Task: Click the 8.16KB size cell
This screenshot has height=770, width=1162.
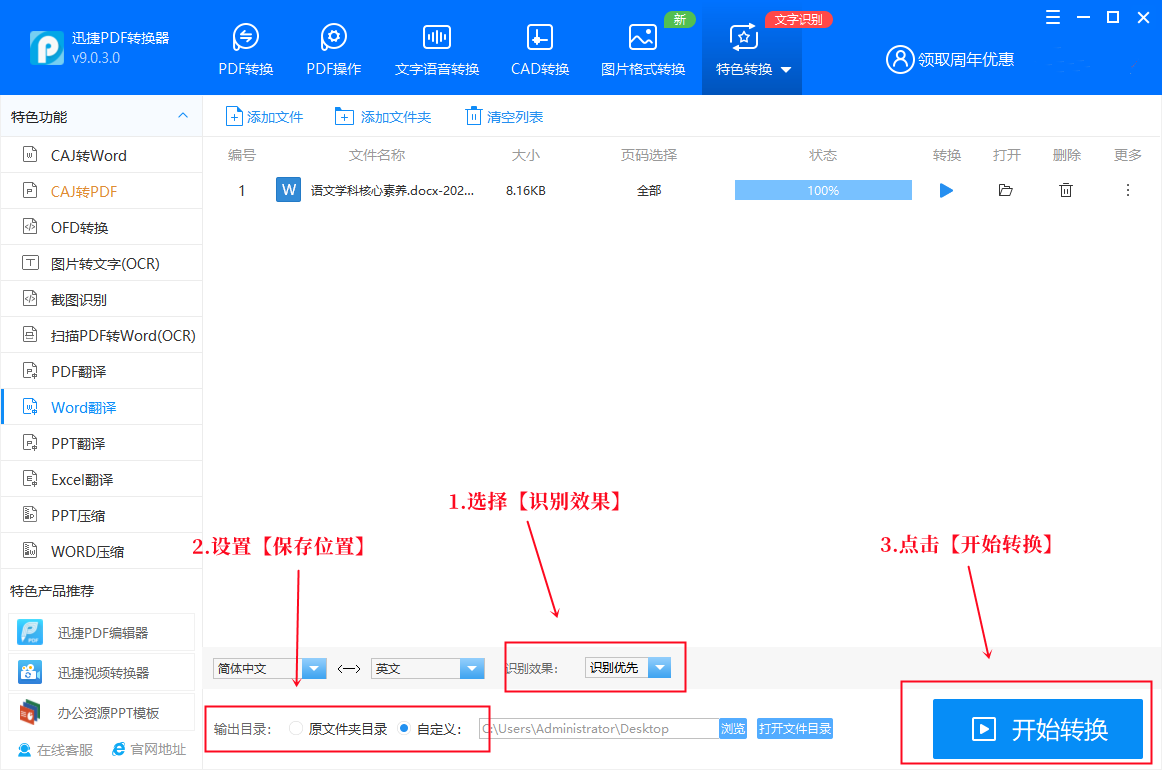Action: tap(525, 190)
